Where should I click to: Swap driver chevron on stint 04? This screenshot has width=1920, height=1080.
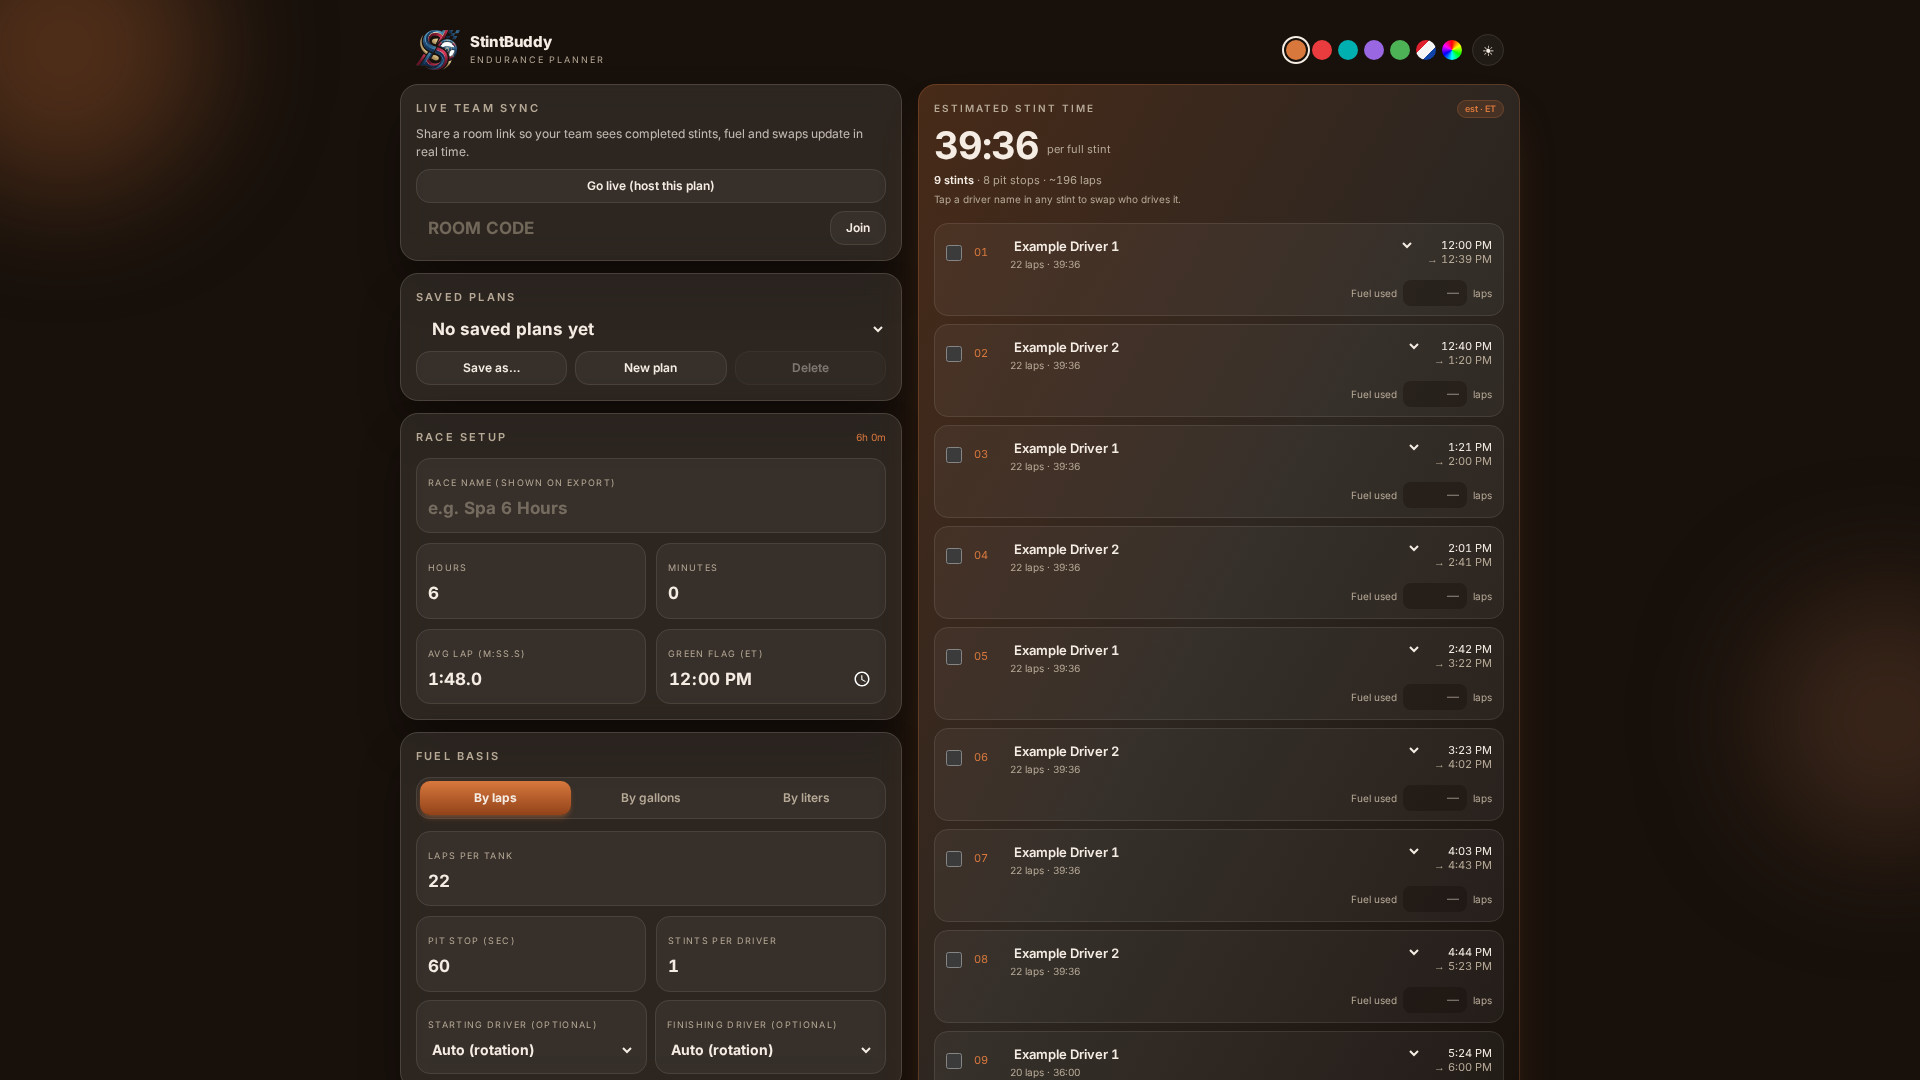click(1414, 548)
